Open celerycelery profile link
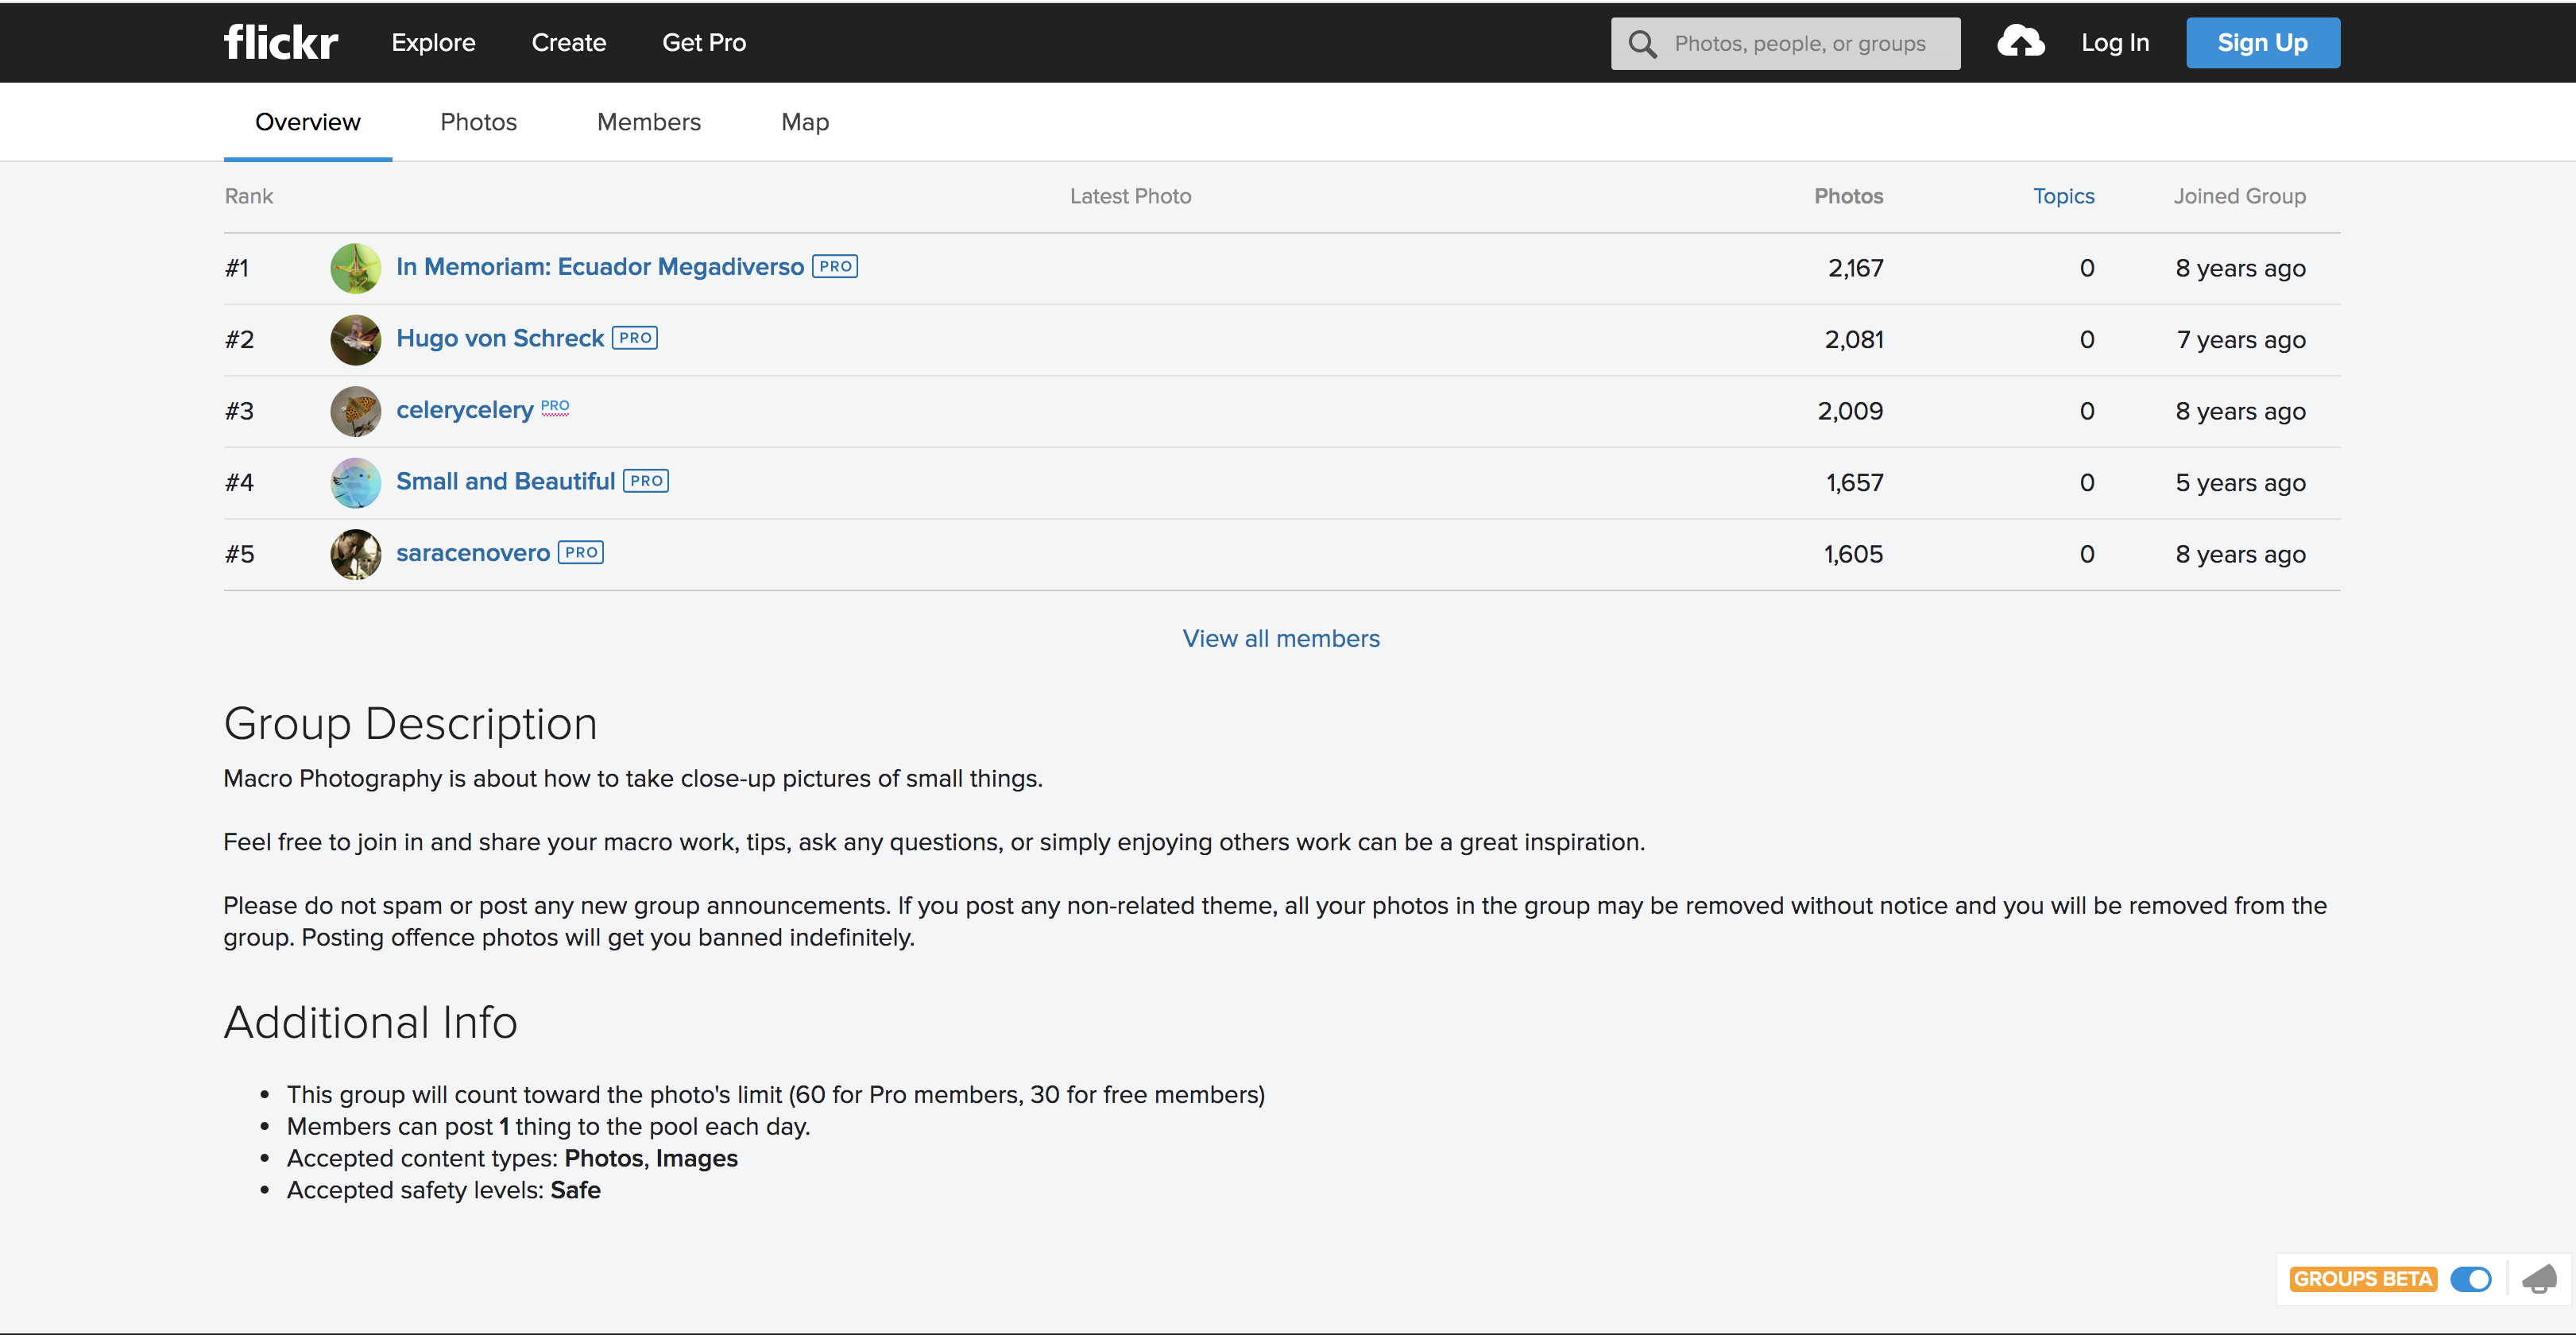The width and height of the screenshot is (2576, 1335). pyautogui.click(x=465, y=410)
